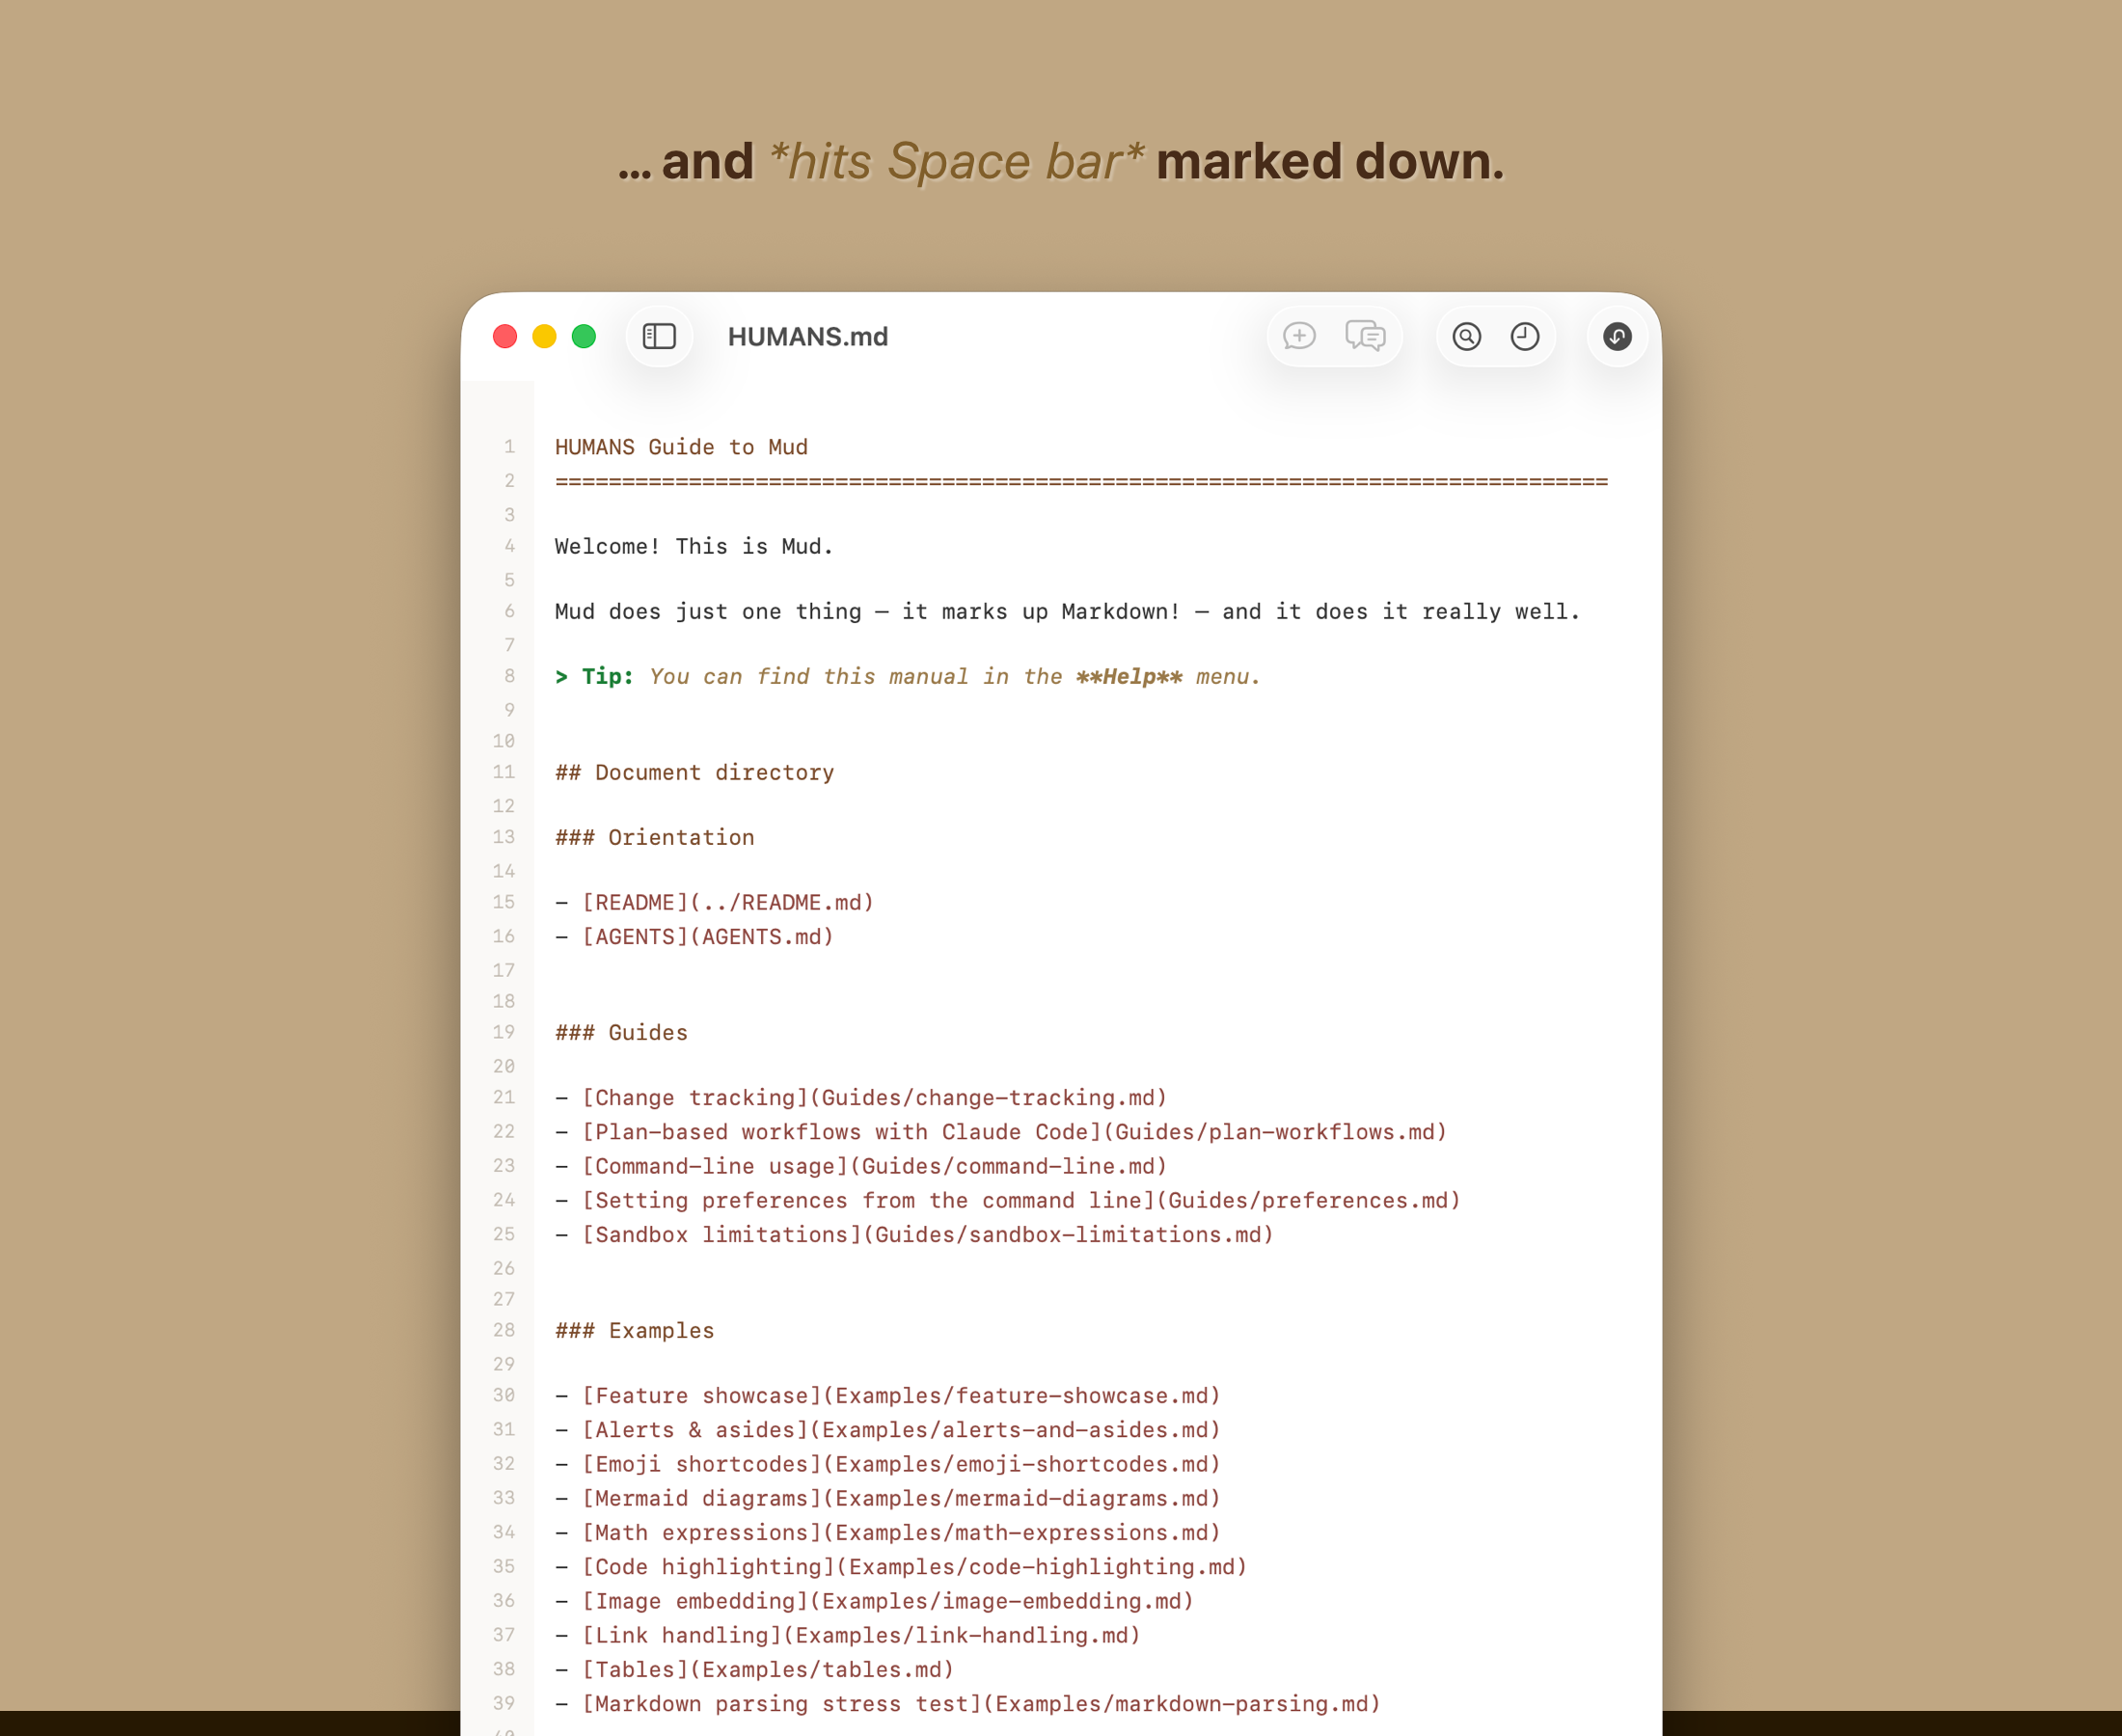Click the Sandbox limitations link line
Screen dimensions: 2122x1736
915,1234
